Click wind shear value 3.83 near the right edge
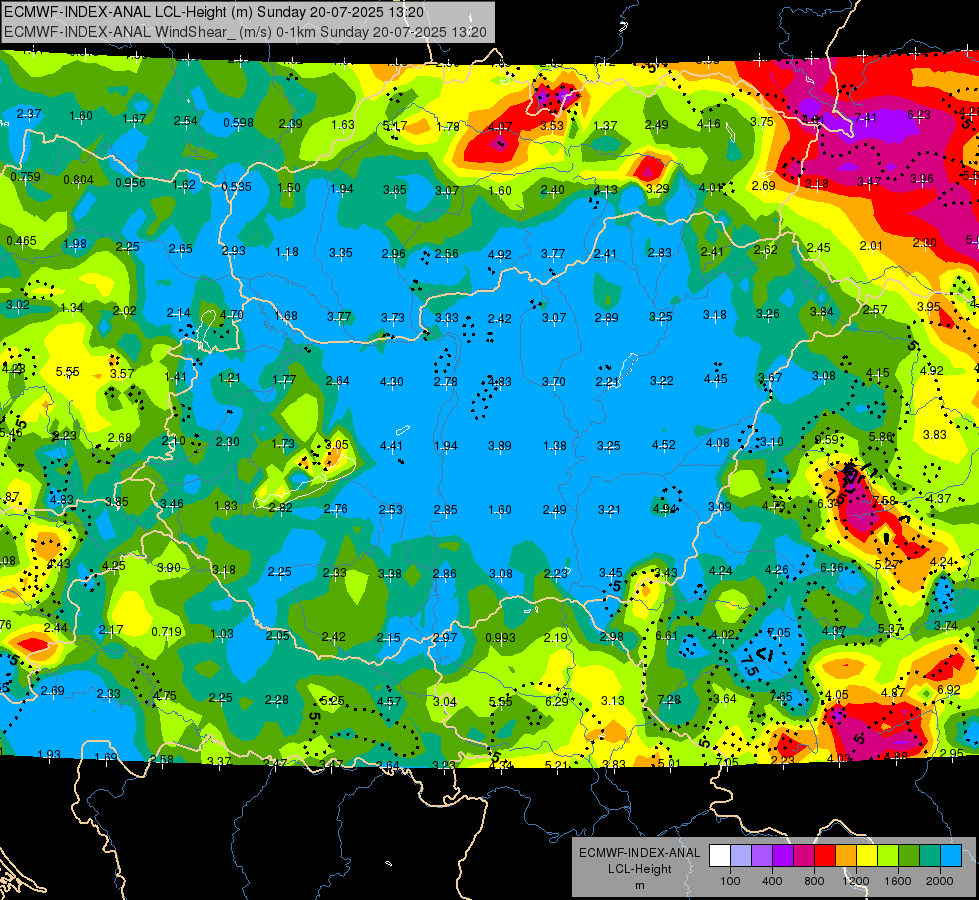The width and height of the screenshot is (979, 900). 935,435
